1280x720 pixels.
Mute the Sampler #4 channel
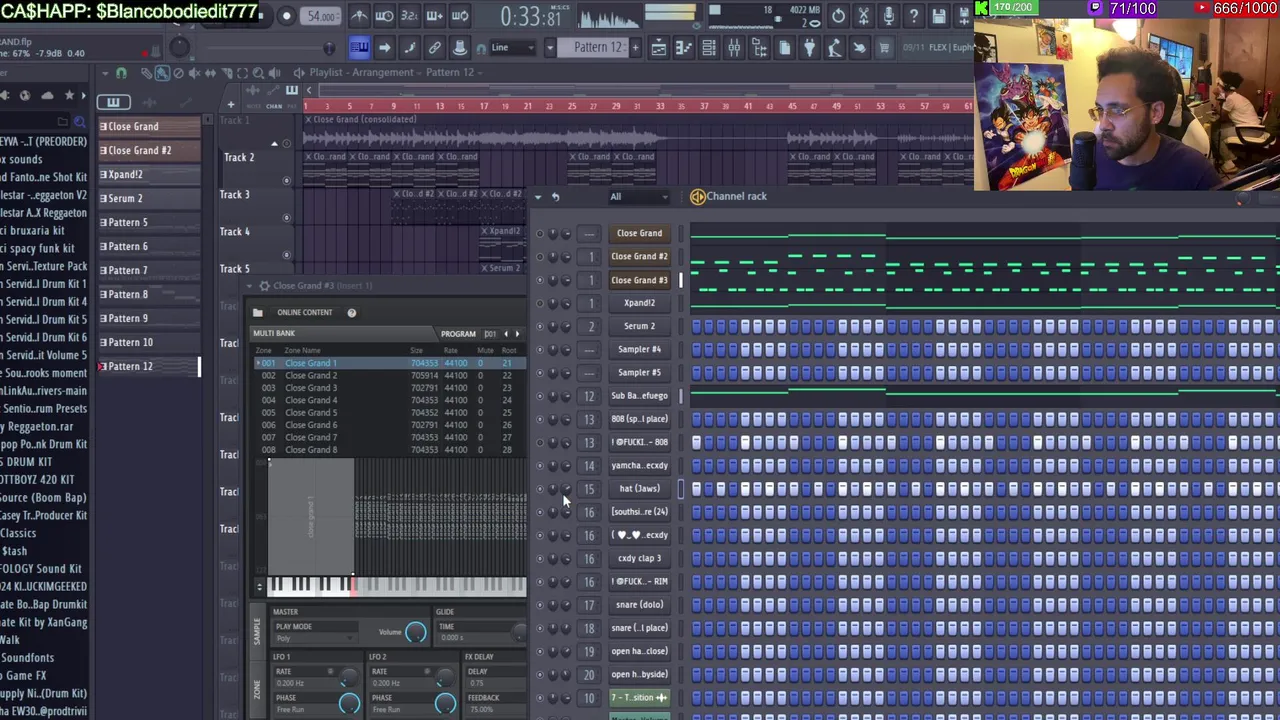click(540, 349)
